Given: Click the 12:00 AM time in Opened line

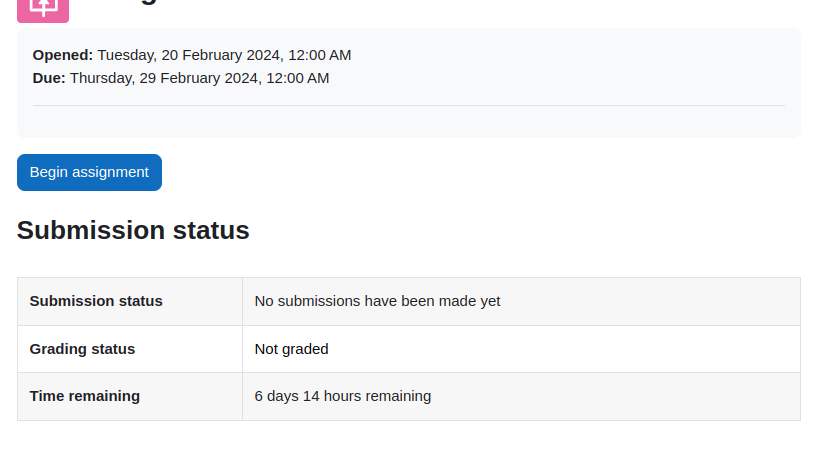Looking at the screenshot, I should 319,55.
